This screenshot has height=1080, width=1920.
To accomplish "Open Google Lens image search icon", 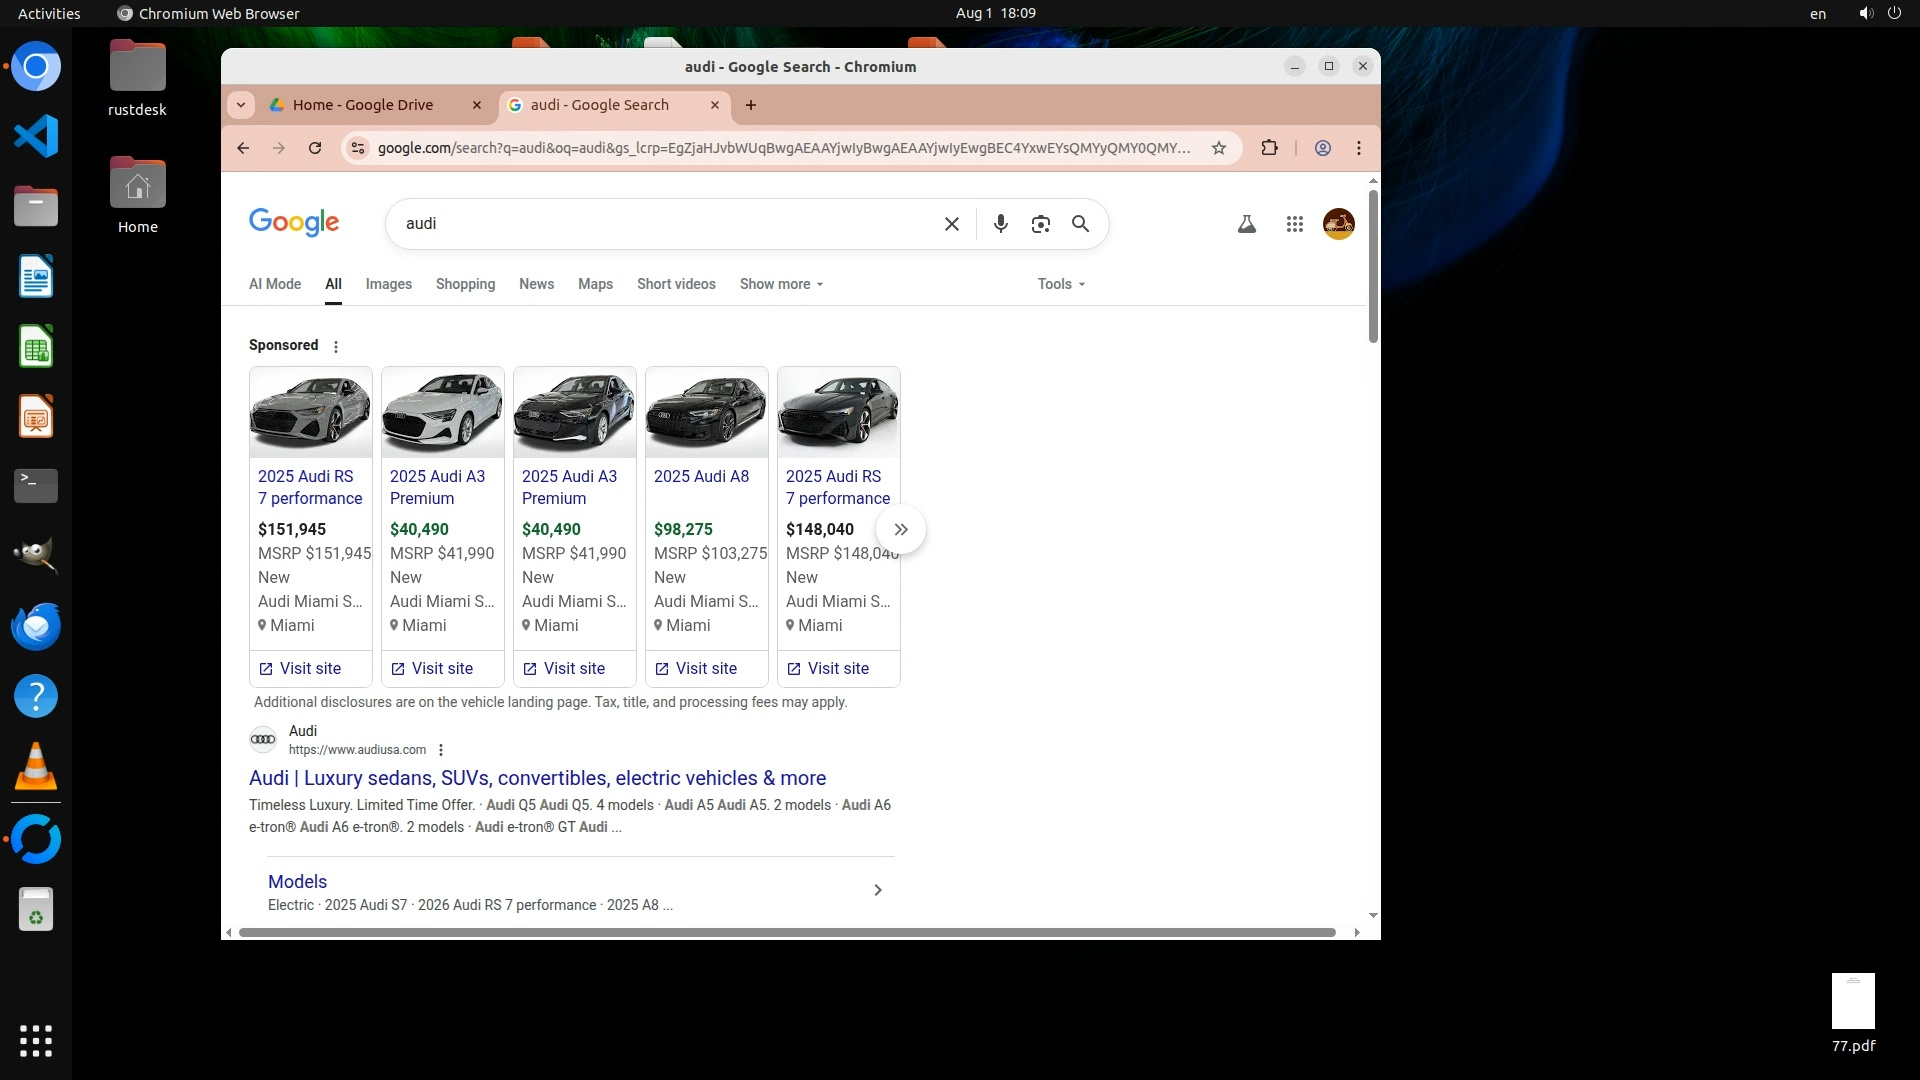I will tap(1040, 224).
